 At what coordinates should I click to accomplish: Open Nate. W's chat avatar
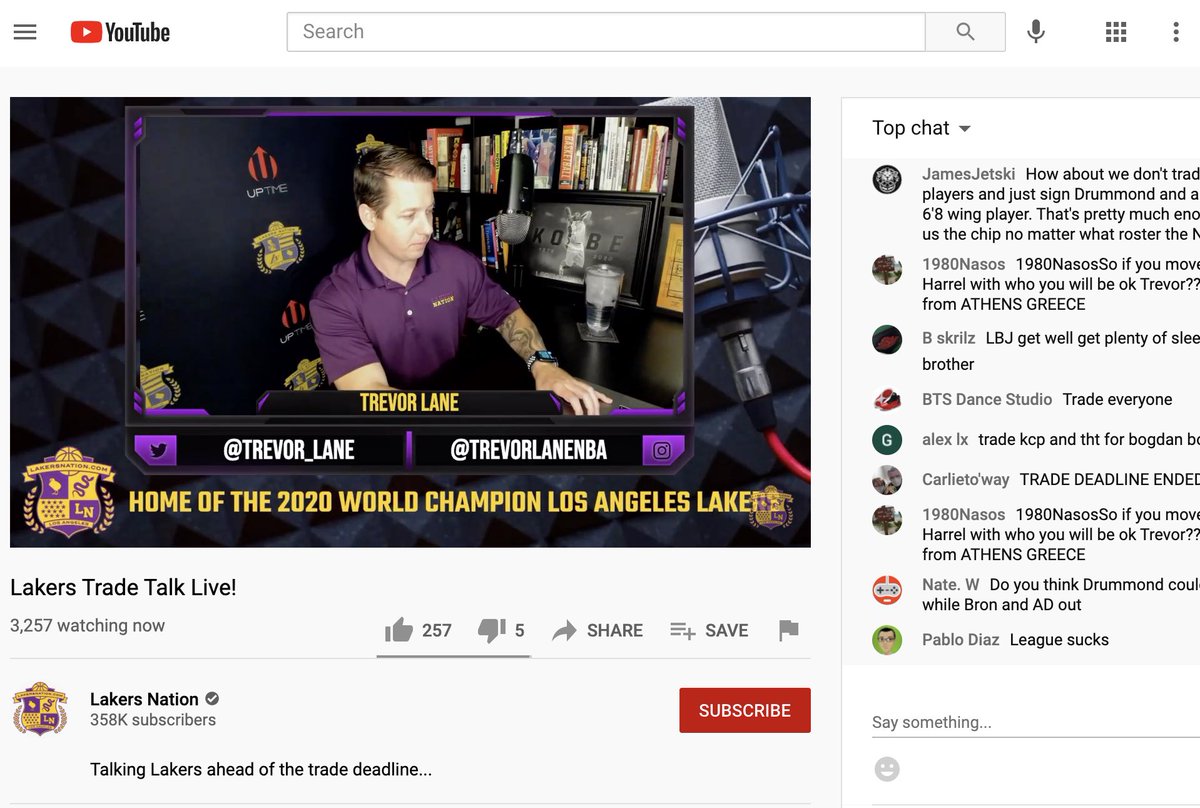click(x=887, y=590)
